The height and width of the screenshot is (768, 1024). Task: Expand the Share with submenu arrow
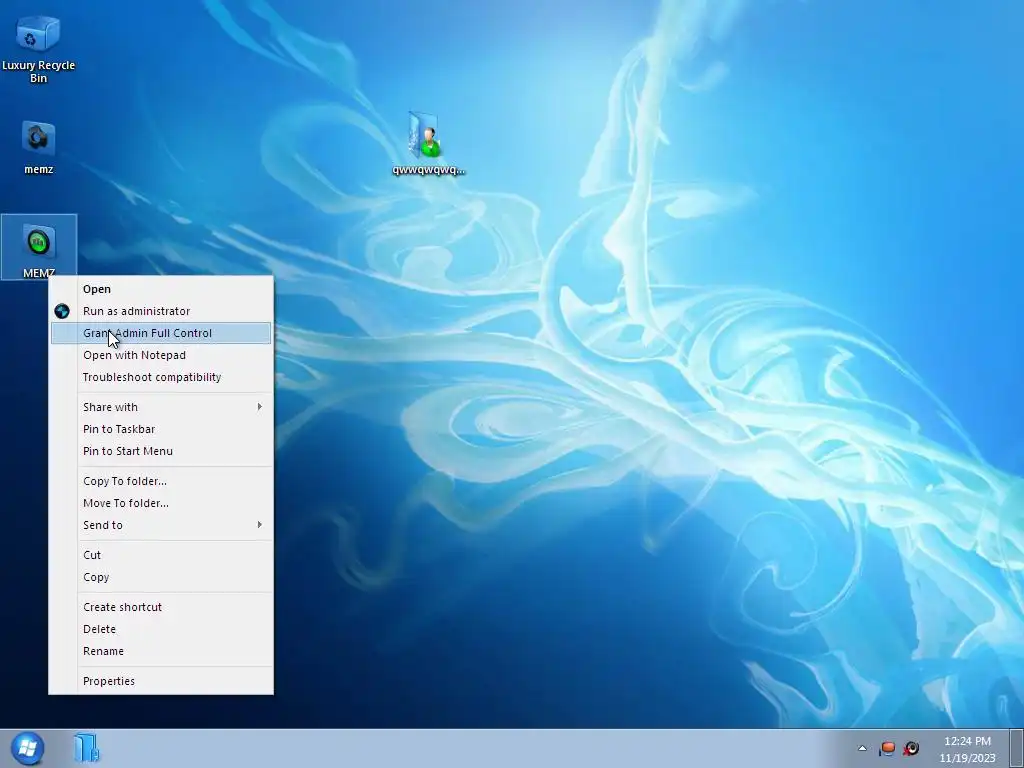(x=259, y=407)
